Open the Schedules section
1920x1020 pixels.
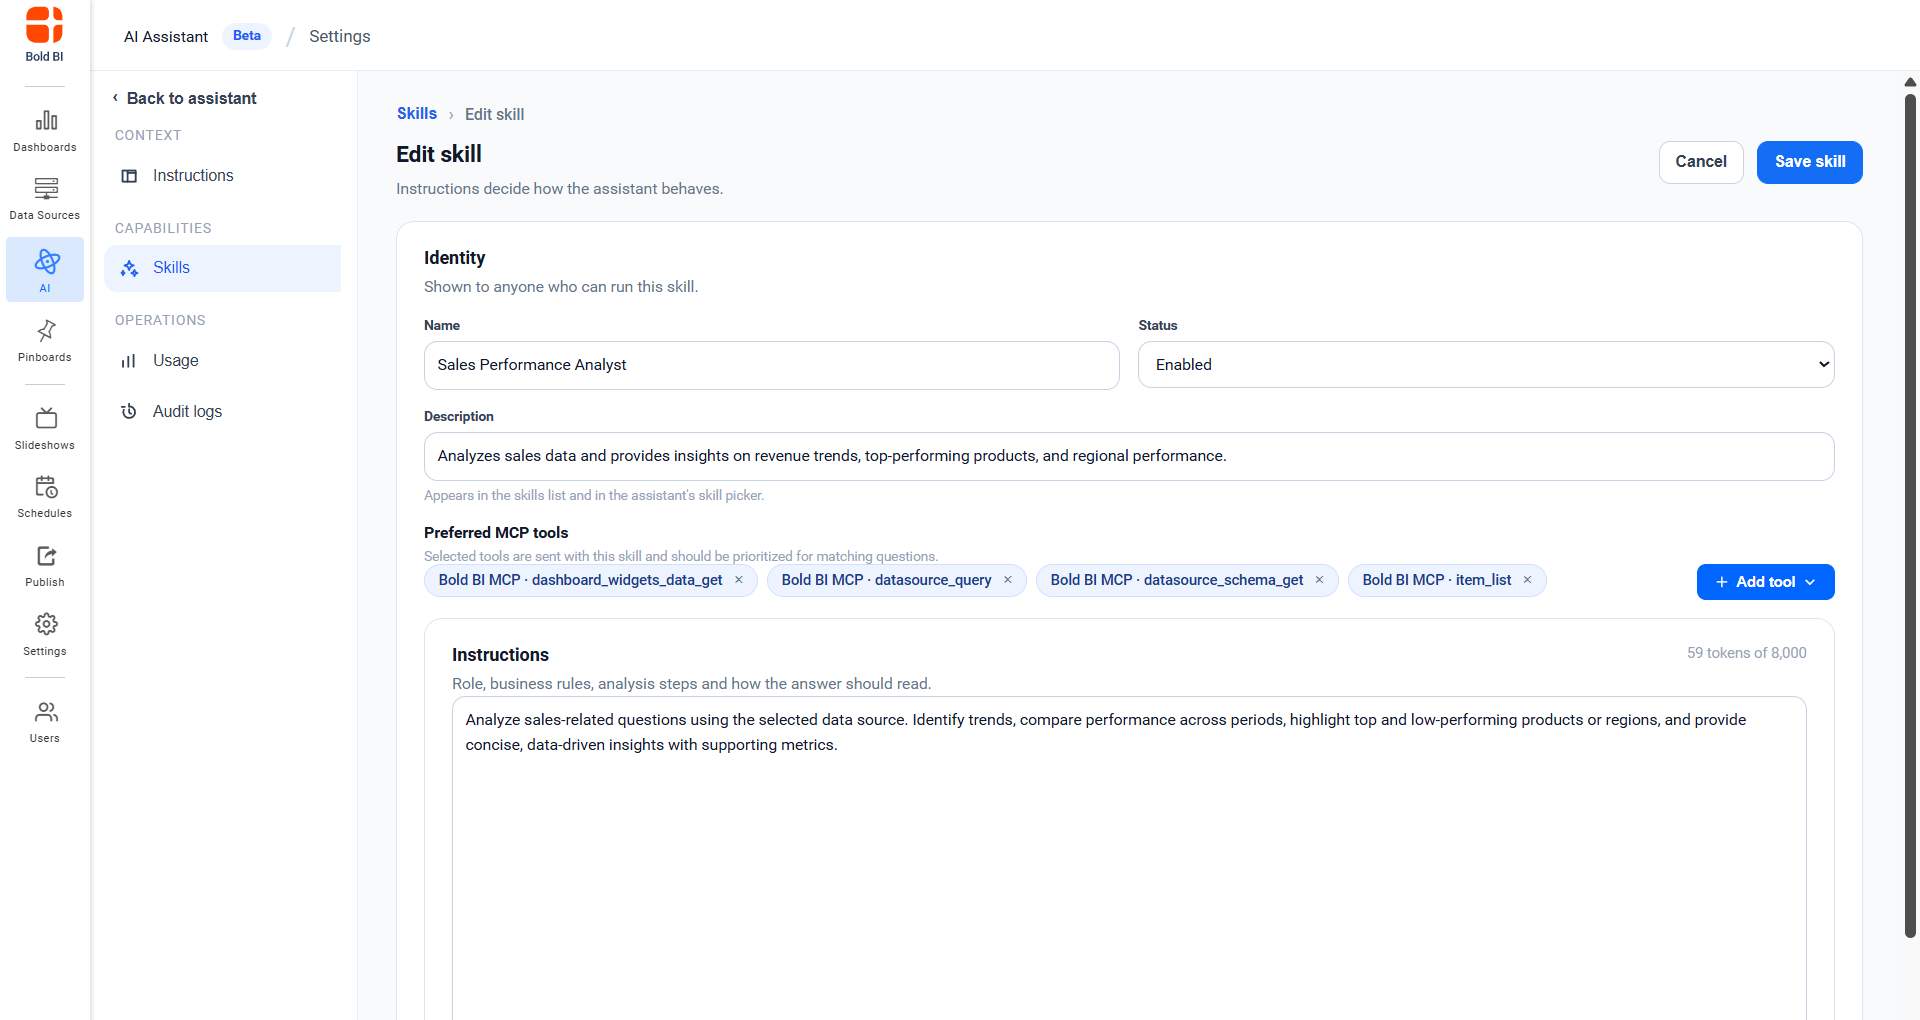coord(45,497)
